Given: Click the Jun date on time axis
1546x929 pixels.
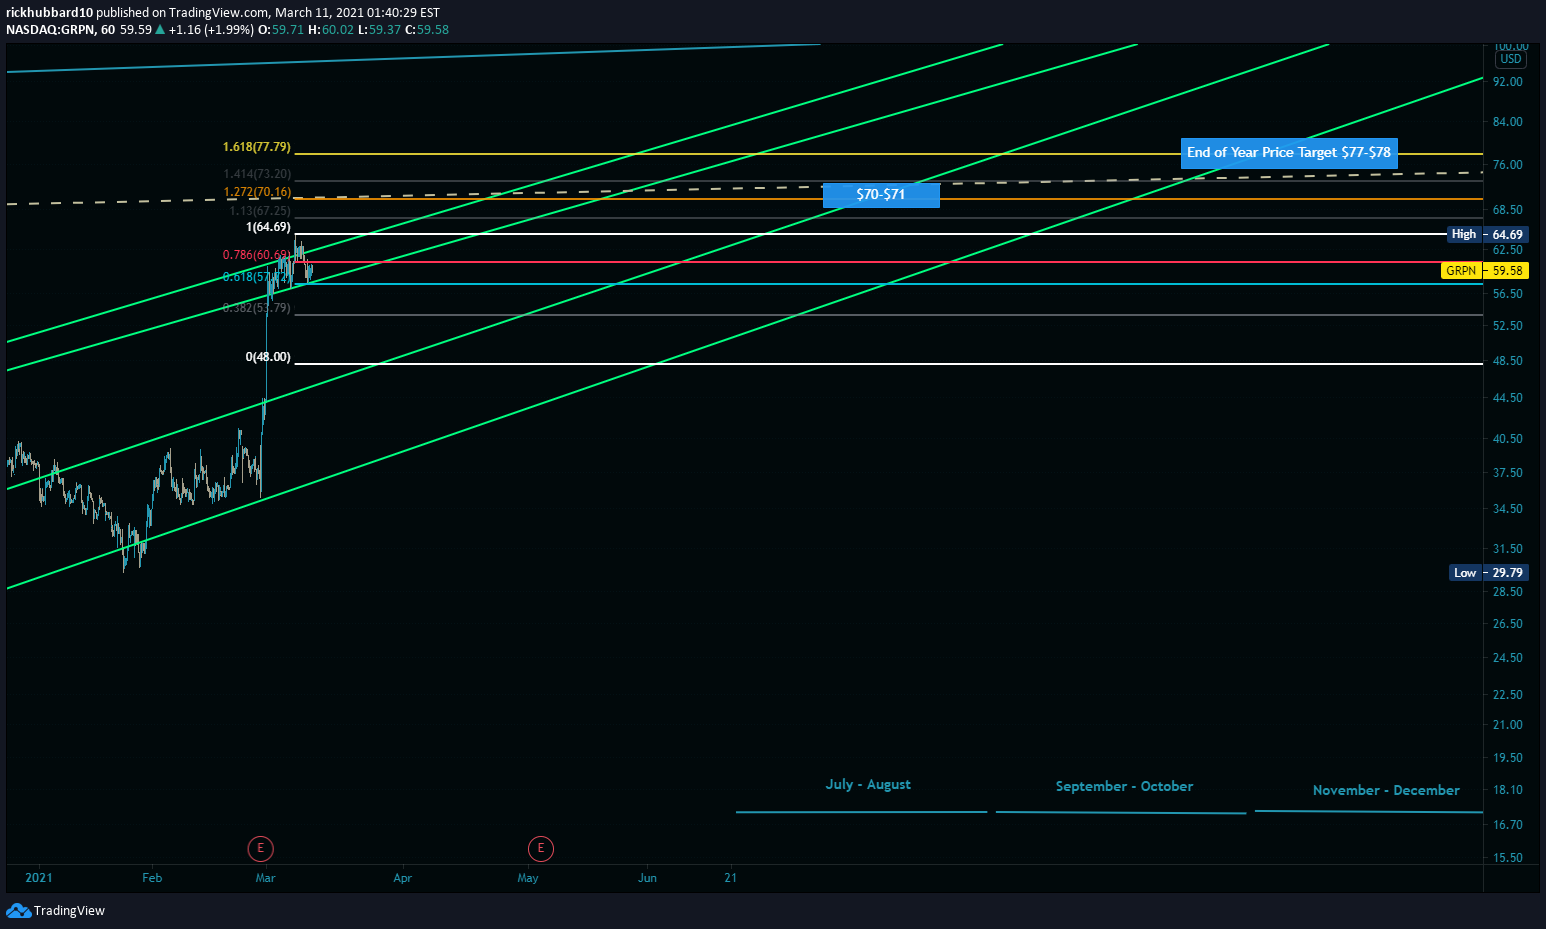Looking at the screenshot, I should coord(648,878).
